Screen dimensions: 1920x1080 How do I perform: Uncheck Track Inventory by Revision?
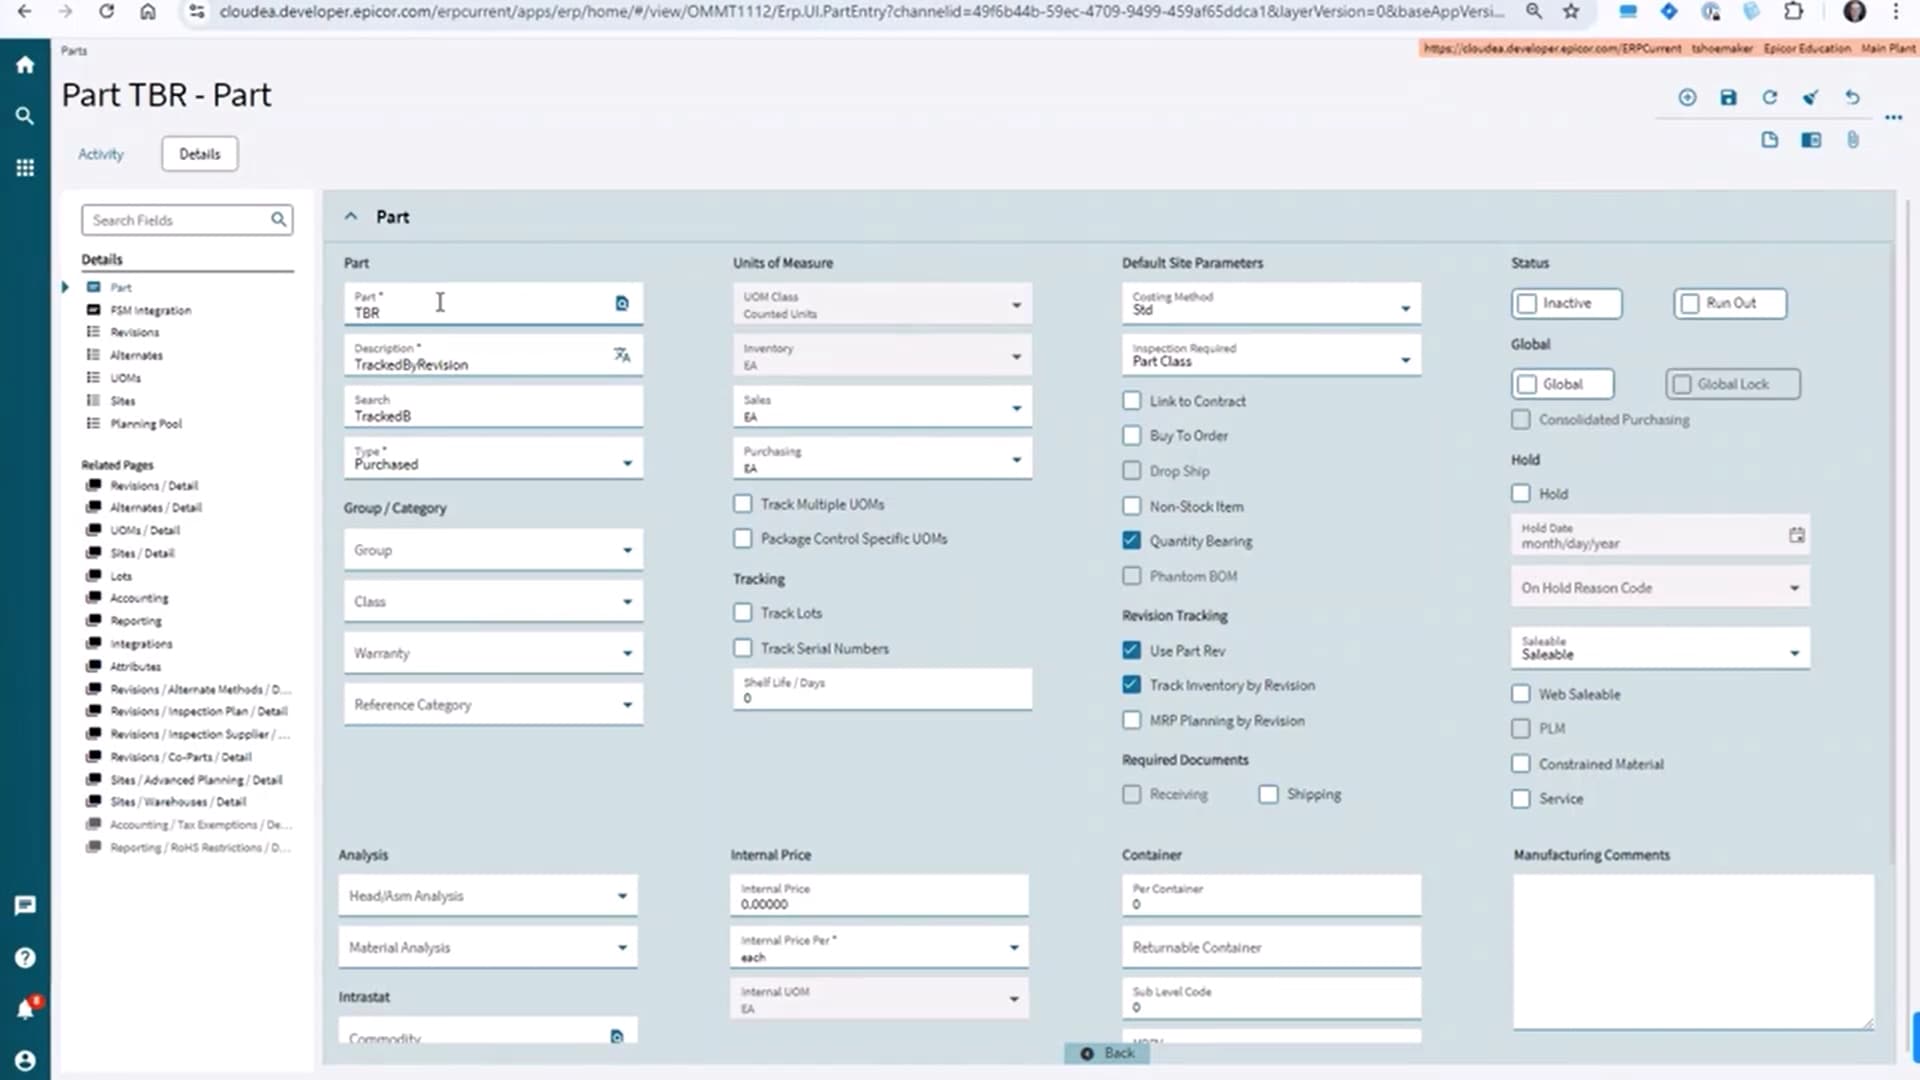click(1131, 685)
